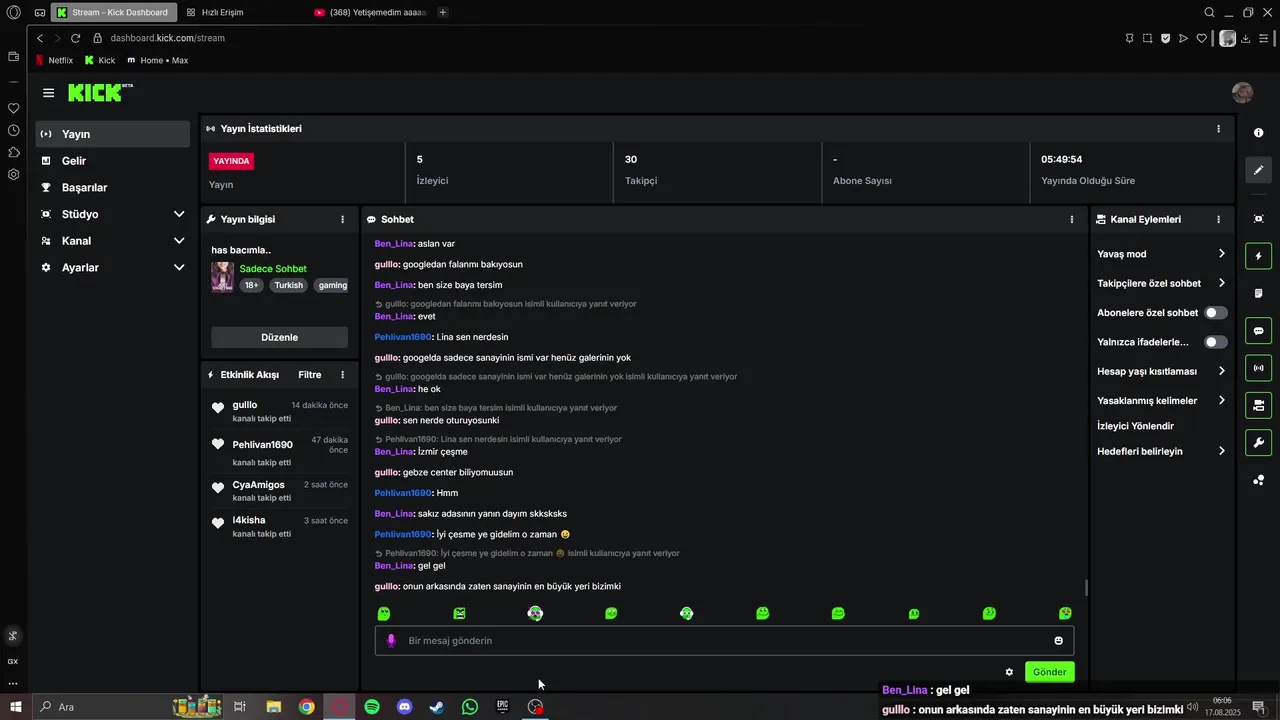The height and width of the screenshot is (720, 1280).
Task: Click the Opera snapshot icon in toolbar
Action: pyautogui.click(x=1147, y=38)
